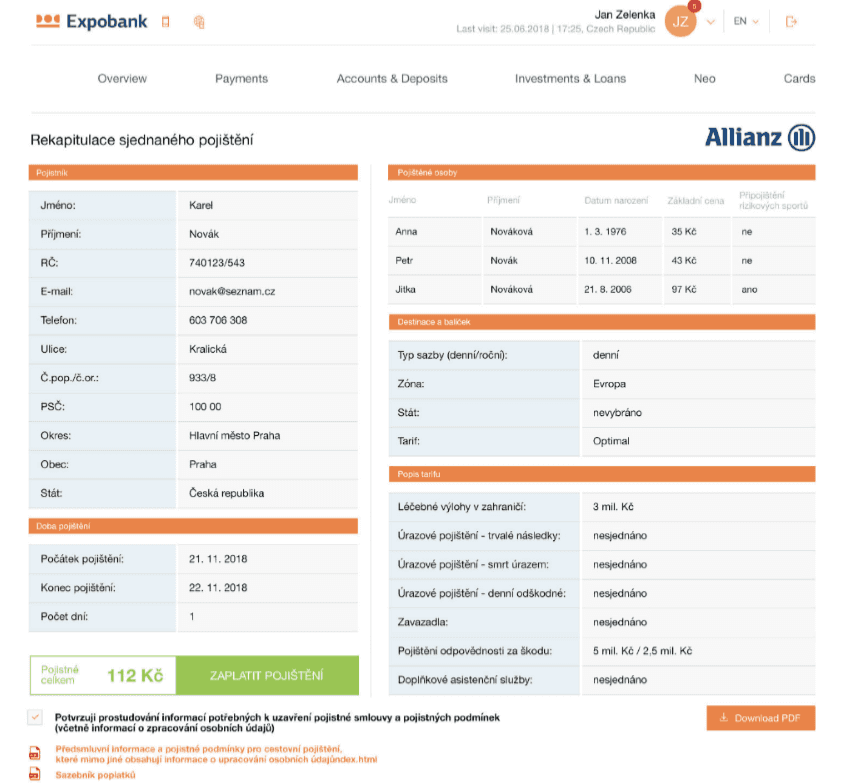
Task: Click the nevybráno state value
Action: 618,412
